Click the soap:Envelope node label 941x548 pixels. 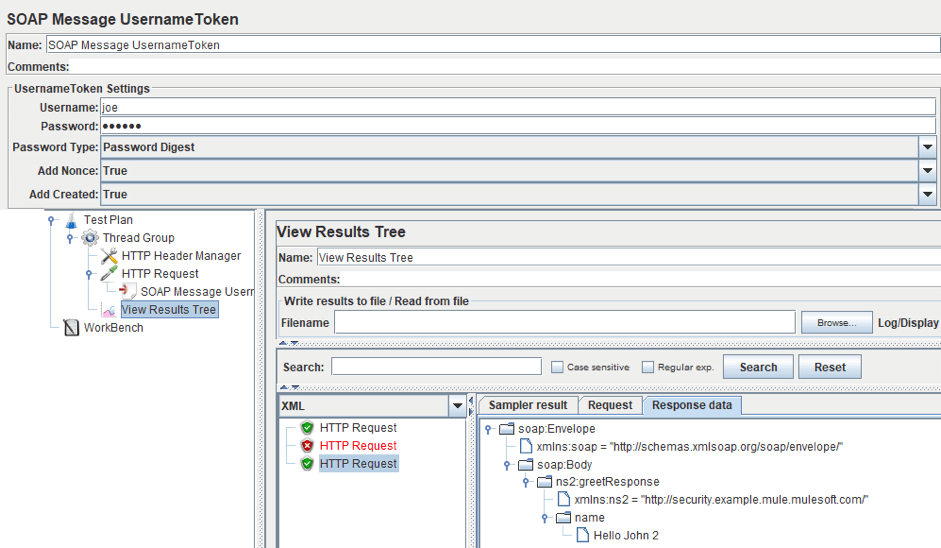pyautogui.click(x=556, y=429)
